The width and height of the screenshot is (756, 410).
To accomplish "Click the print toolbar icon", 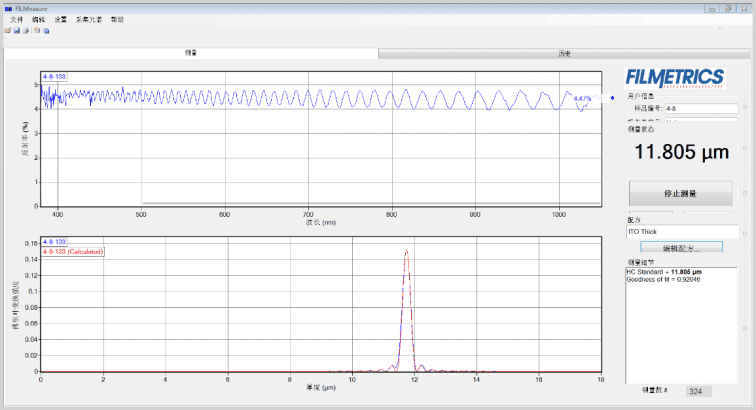I will [25, 30].
